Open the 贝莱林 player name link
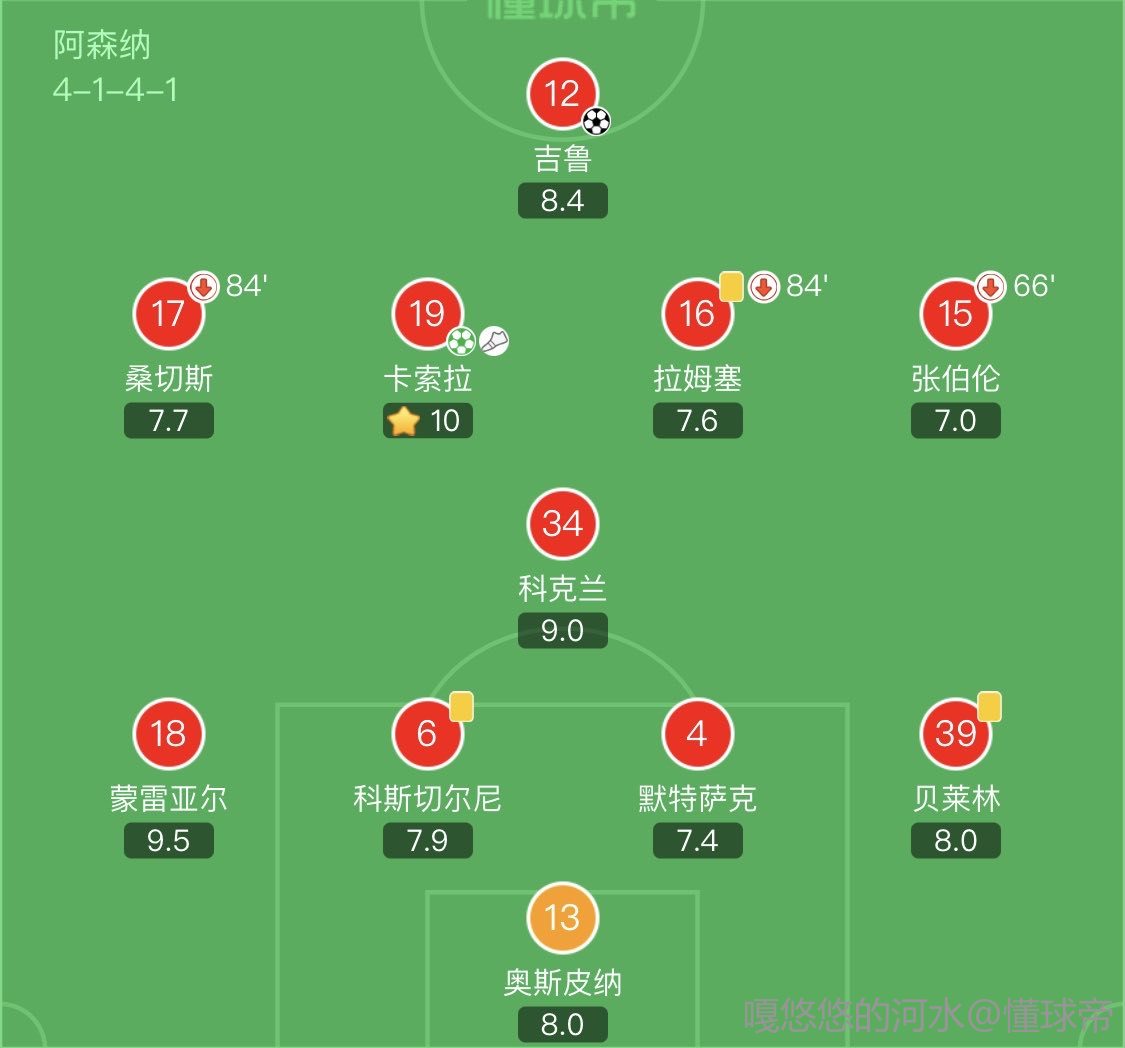 coord(955,799)
